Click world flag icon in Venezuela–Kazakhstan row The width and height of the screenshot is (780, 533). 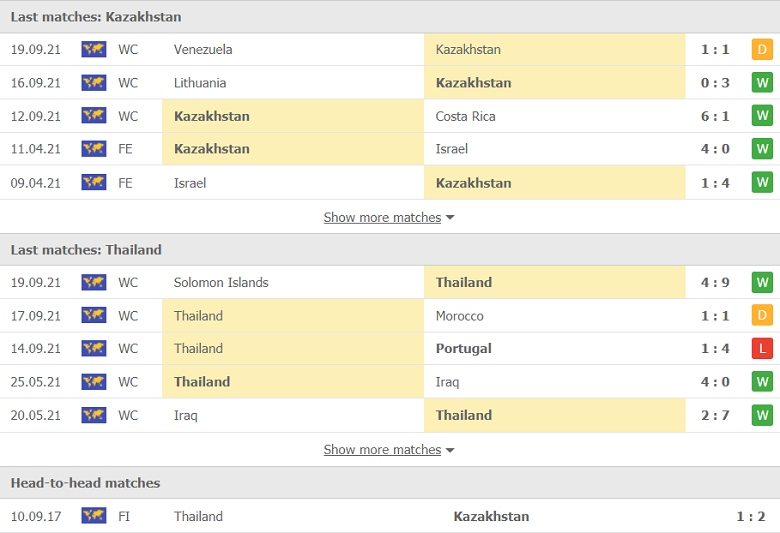(94, 49)
